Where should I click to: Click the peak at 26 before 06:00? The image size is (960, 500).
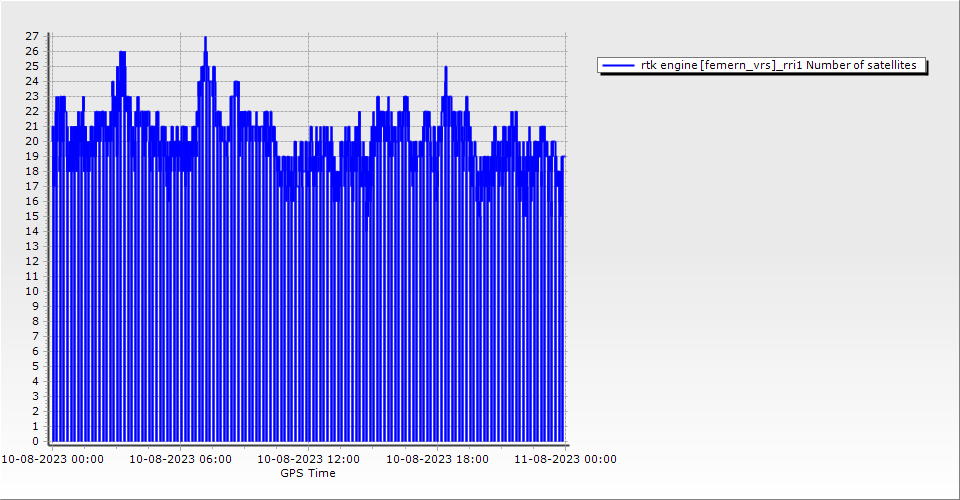122,52
